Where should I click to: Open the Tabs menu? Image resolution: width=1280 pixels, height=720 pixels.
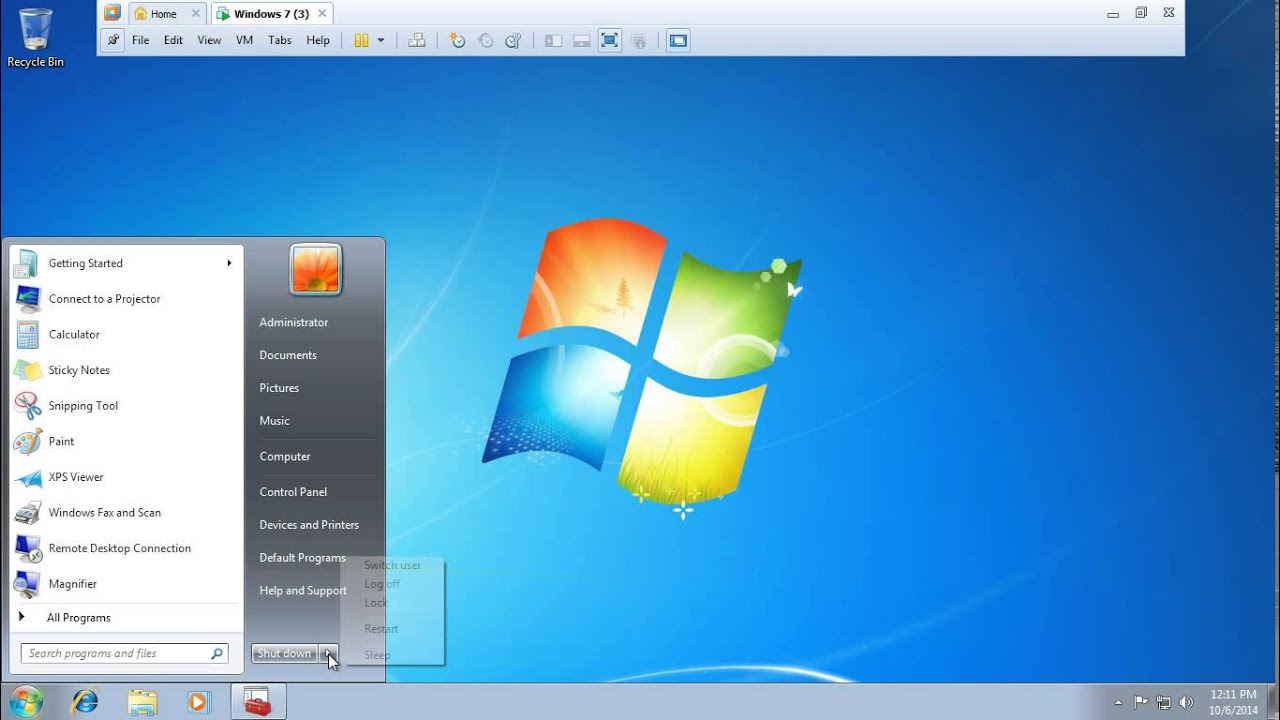coord(280,40)
